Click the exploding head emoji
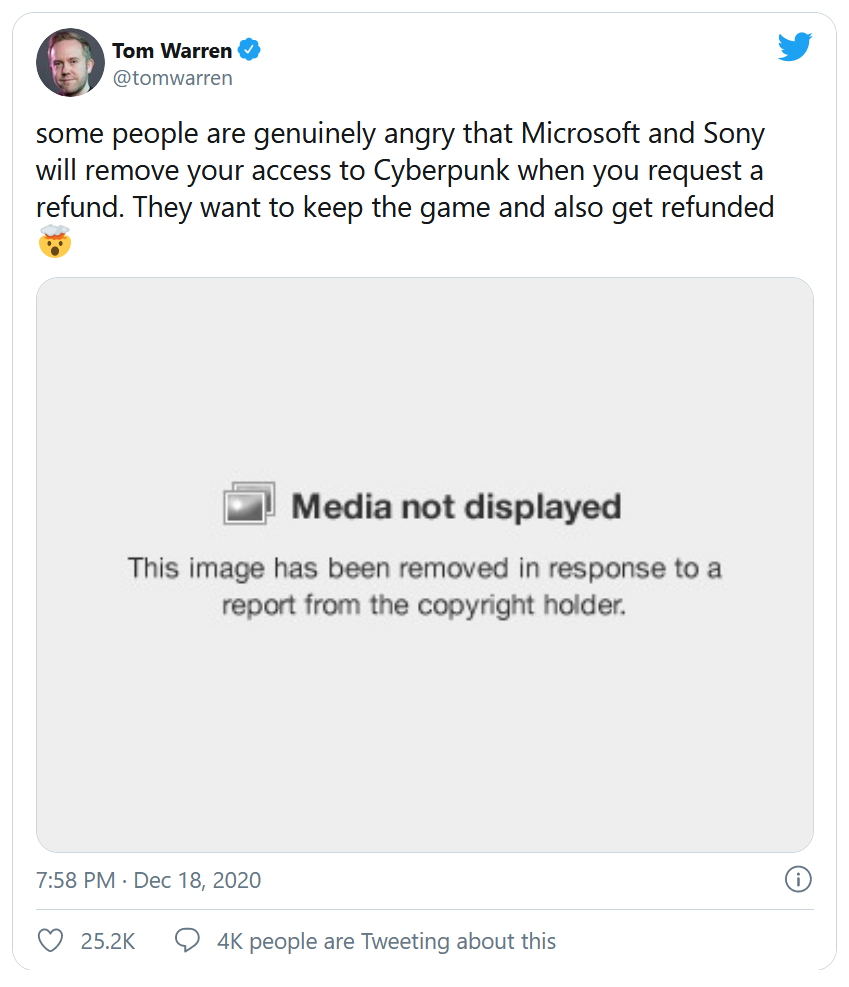The width and height of the screenshot is (849, 987). [53, 243]
